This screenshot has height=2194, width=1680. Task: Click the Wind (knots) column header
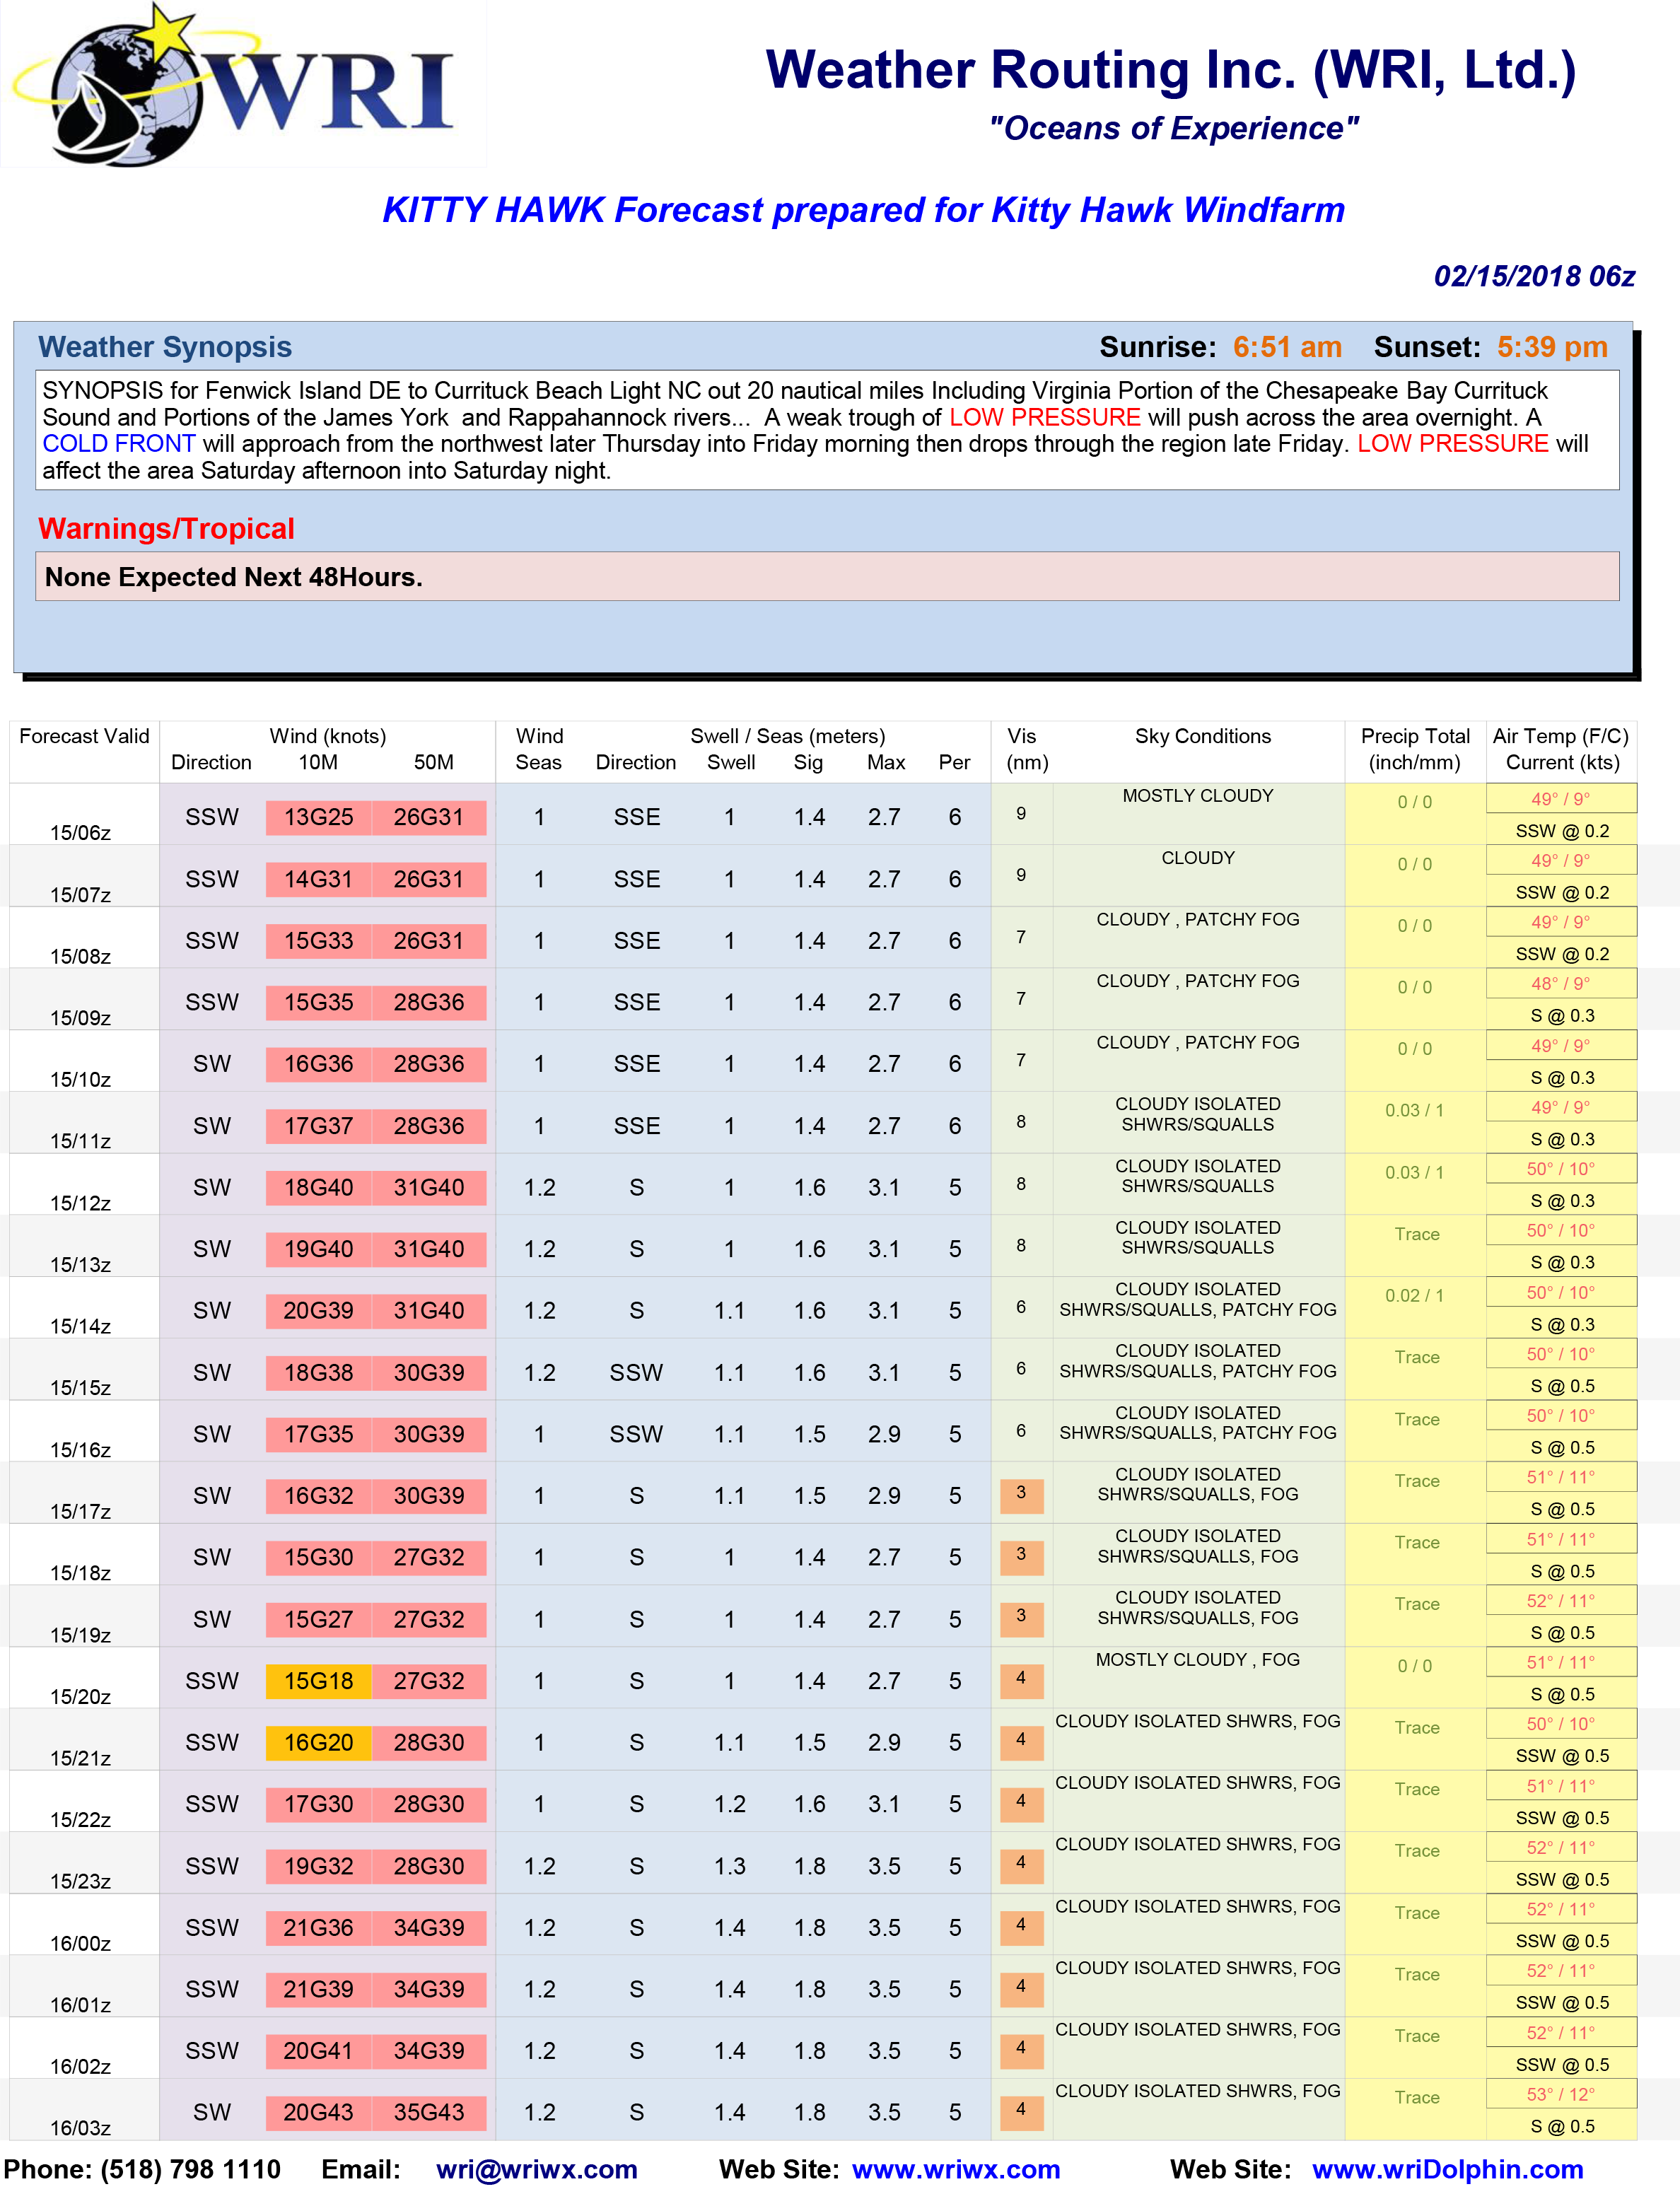[328, 737]
